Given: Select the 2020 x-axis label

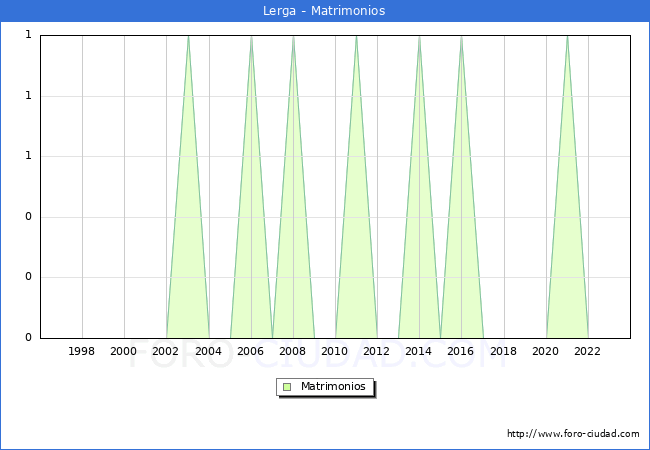Looking at the screenshot, I should click(546, 351).
